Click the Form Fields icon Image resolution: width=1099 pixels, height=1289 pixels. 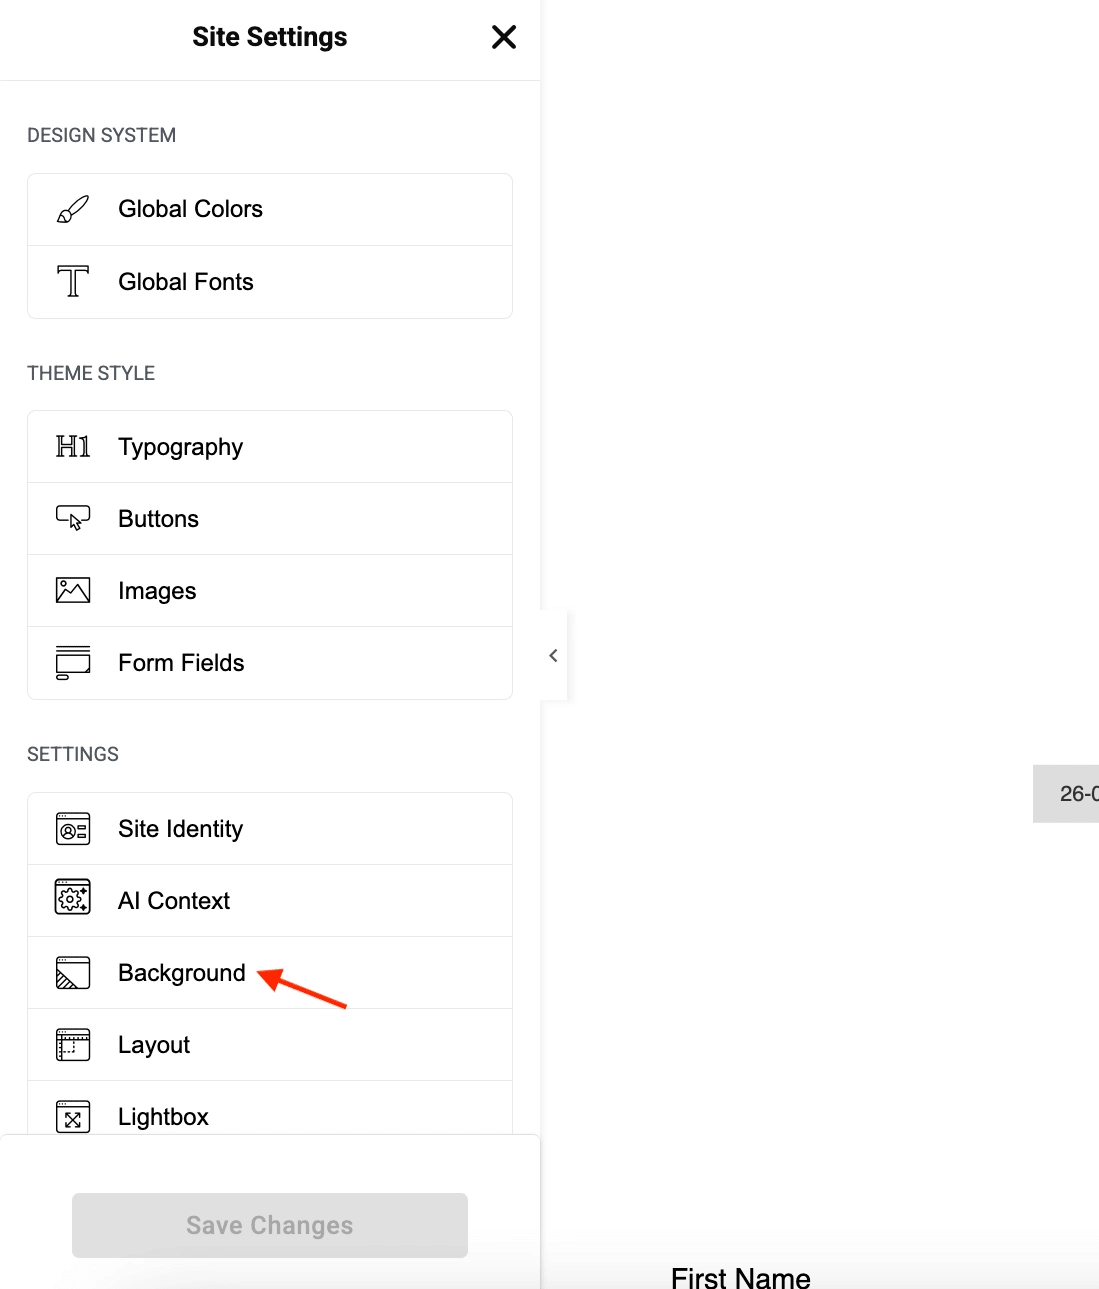coord(71,662)
